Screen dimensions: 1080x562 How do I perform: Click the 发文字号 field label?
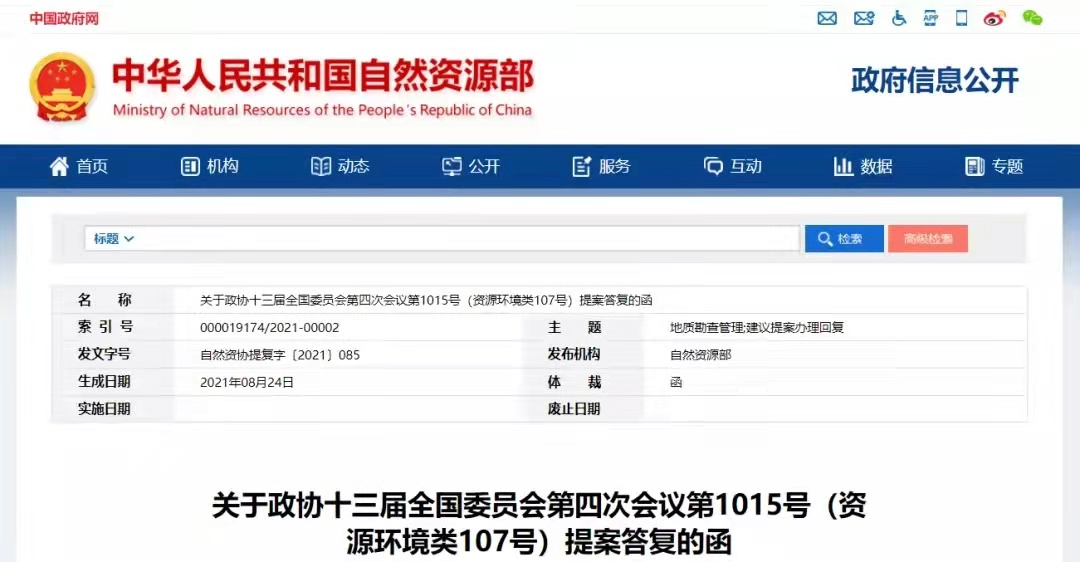104,354
